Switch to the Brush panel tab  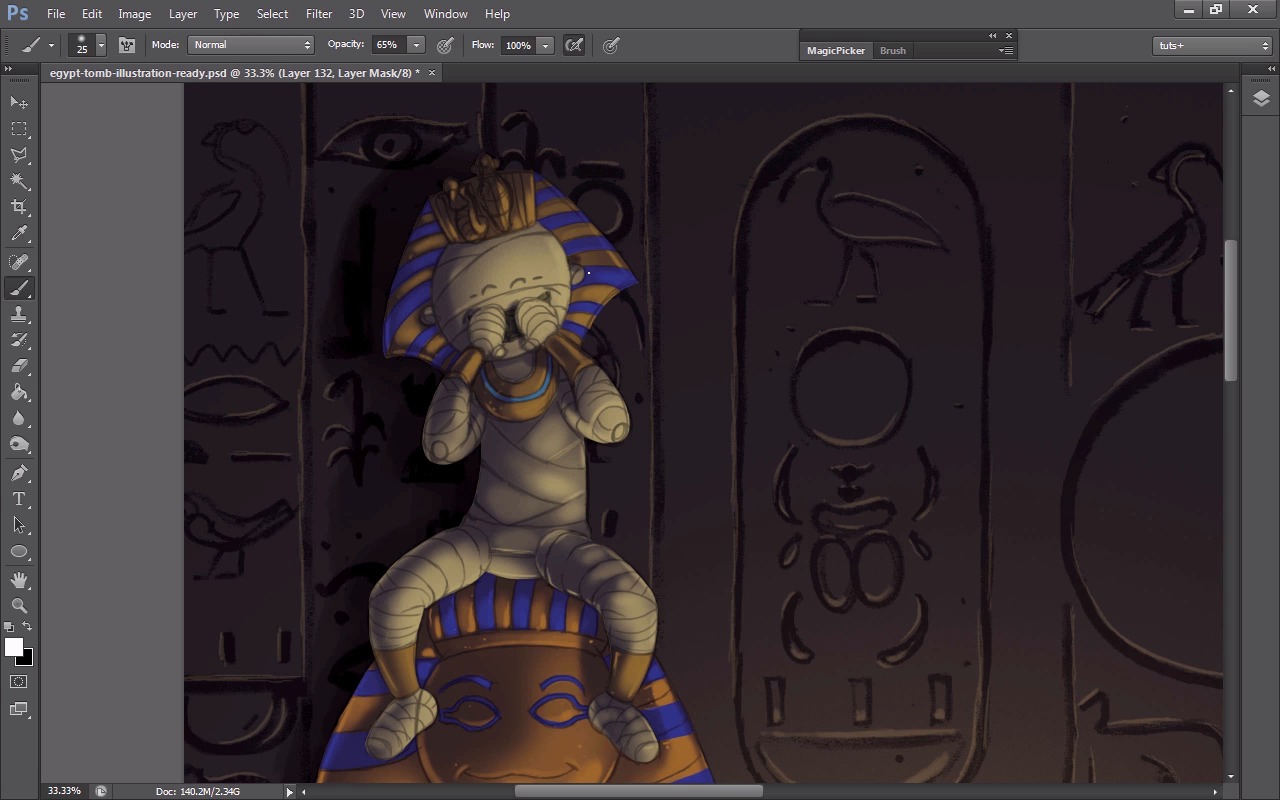(x=892, y=51)
